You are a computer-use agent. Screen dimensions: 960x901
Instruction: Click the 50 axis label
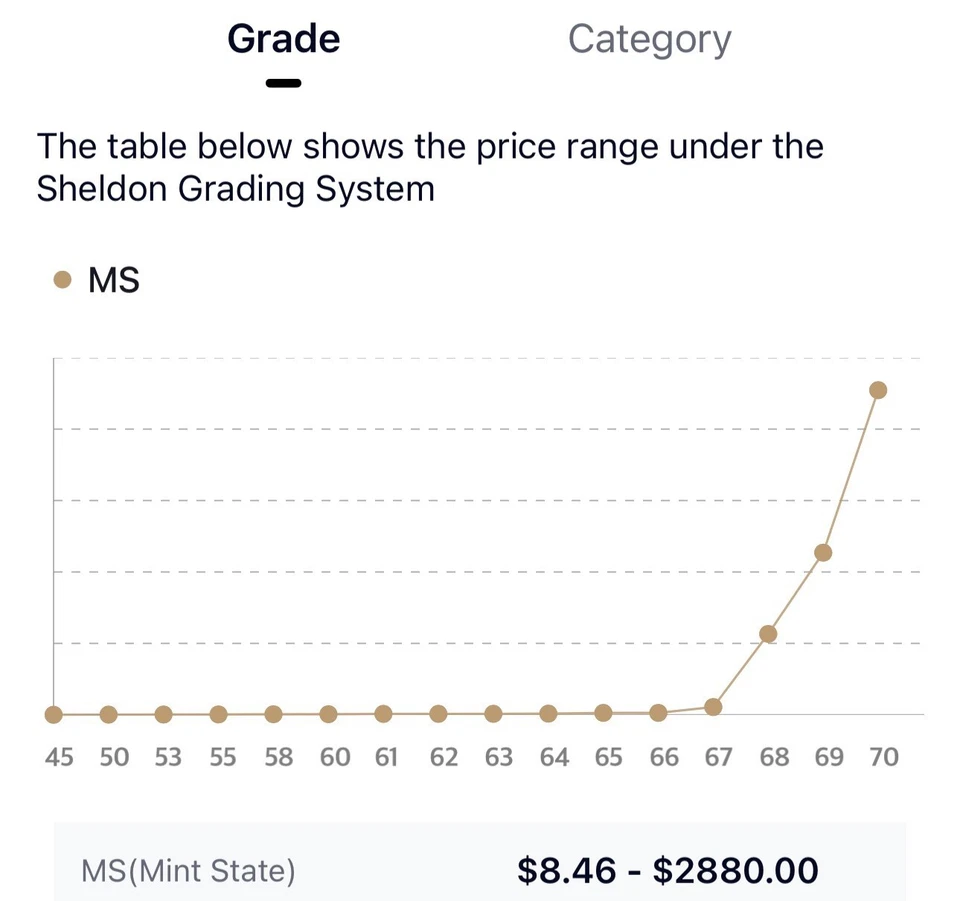(114, 758)
